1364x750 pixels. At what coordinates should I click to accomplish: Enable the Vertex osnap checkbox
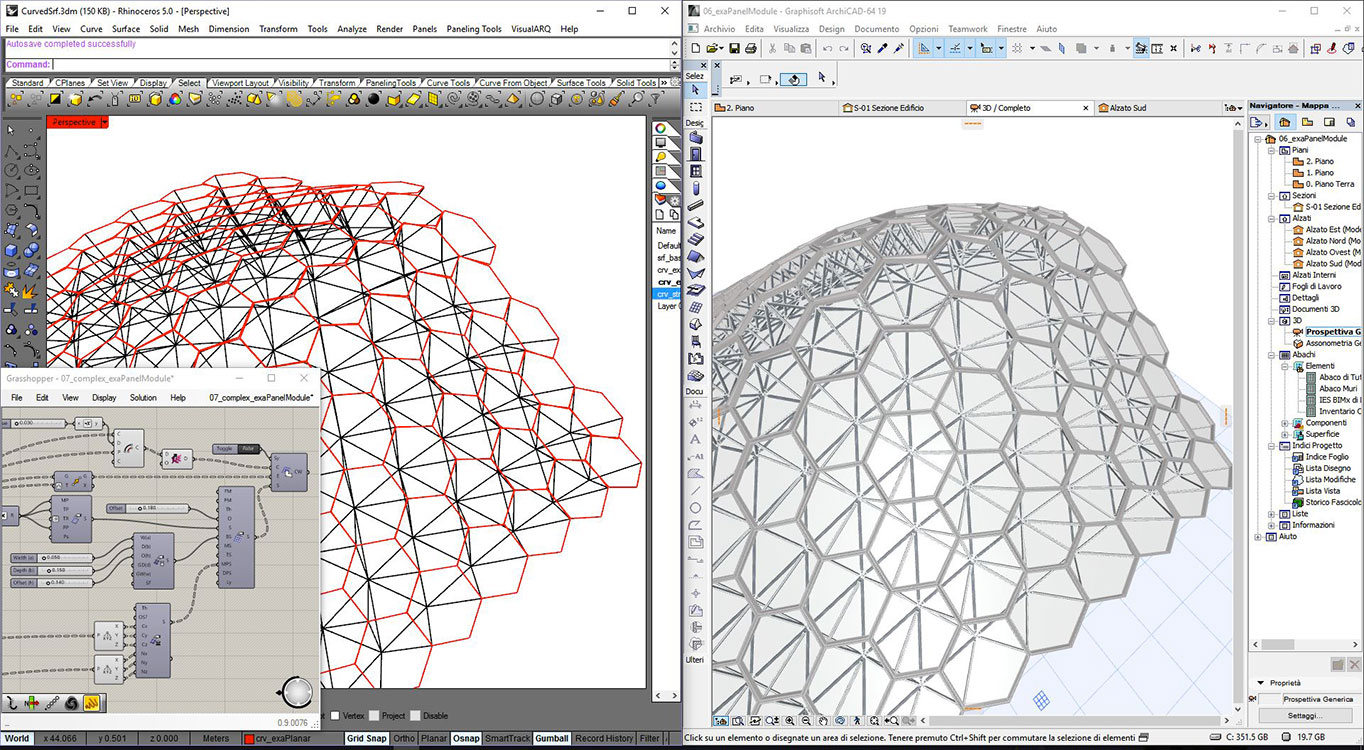(x=337, y=716)
